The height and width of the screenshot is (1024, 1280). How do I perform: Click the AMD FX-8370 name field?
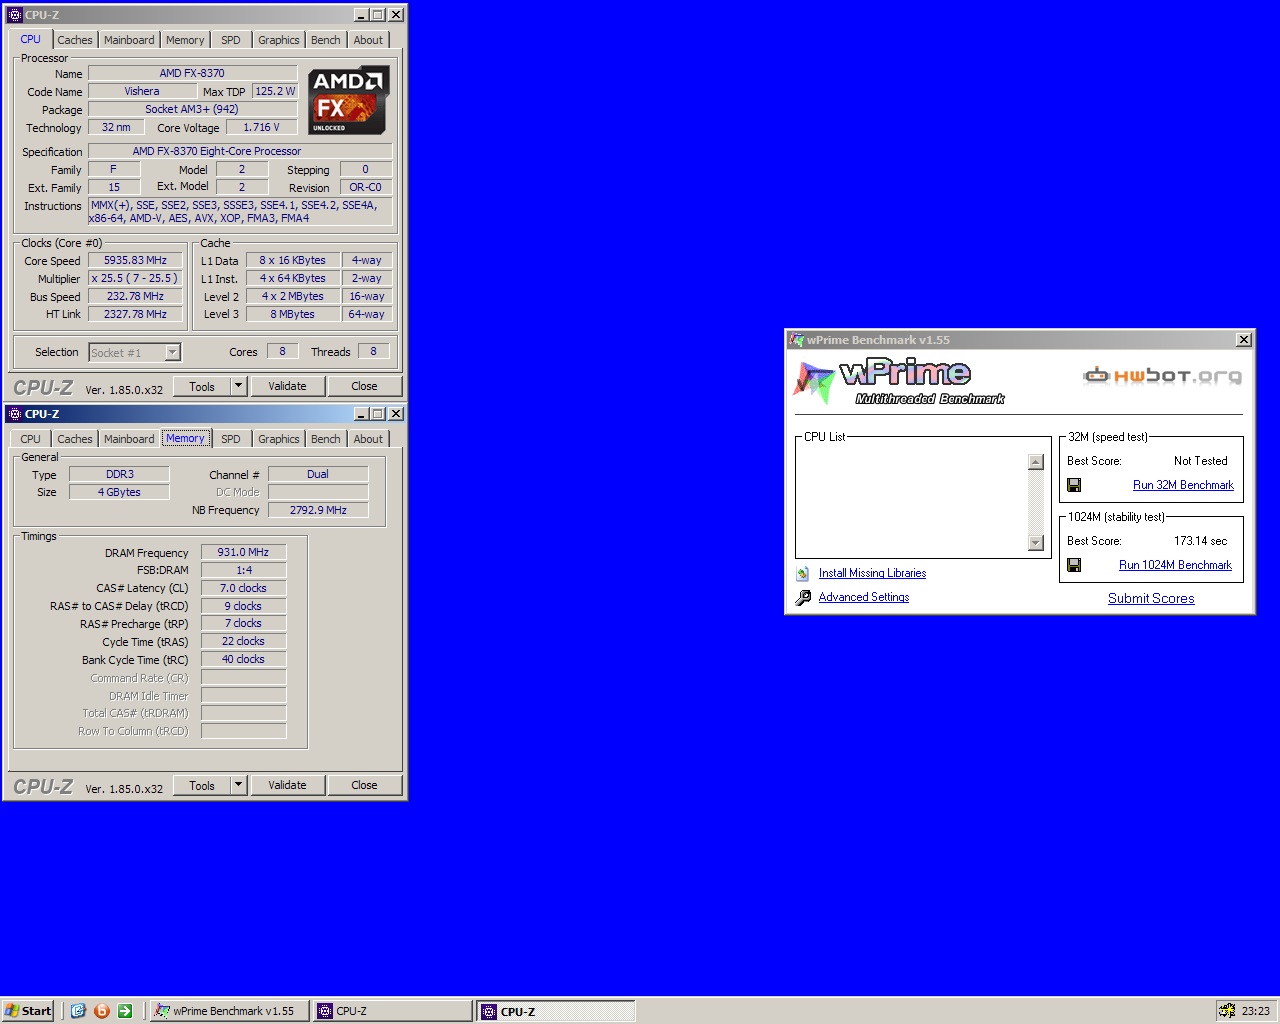pyautogui.click(x=192, y=73)
